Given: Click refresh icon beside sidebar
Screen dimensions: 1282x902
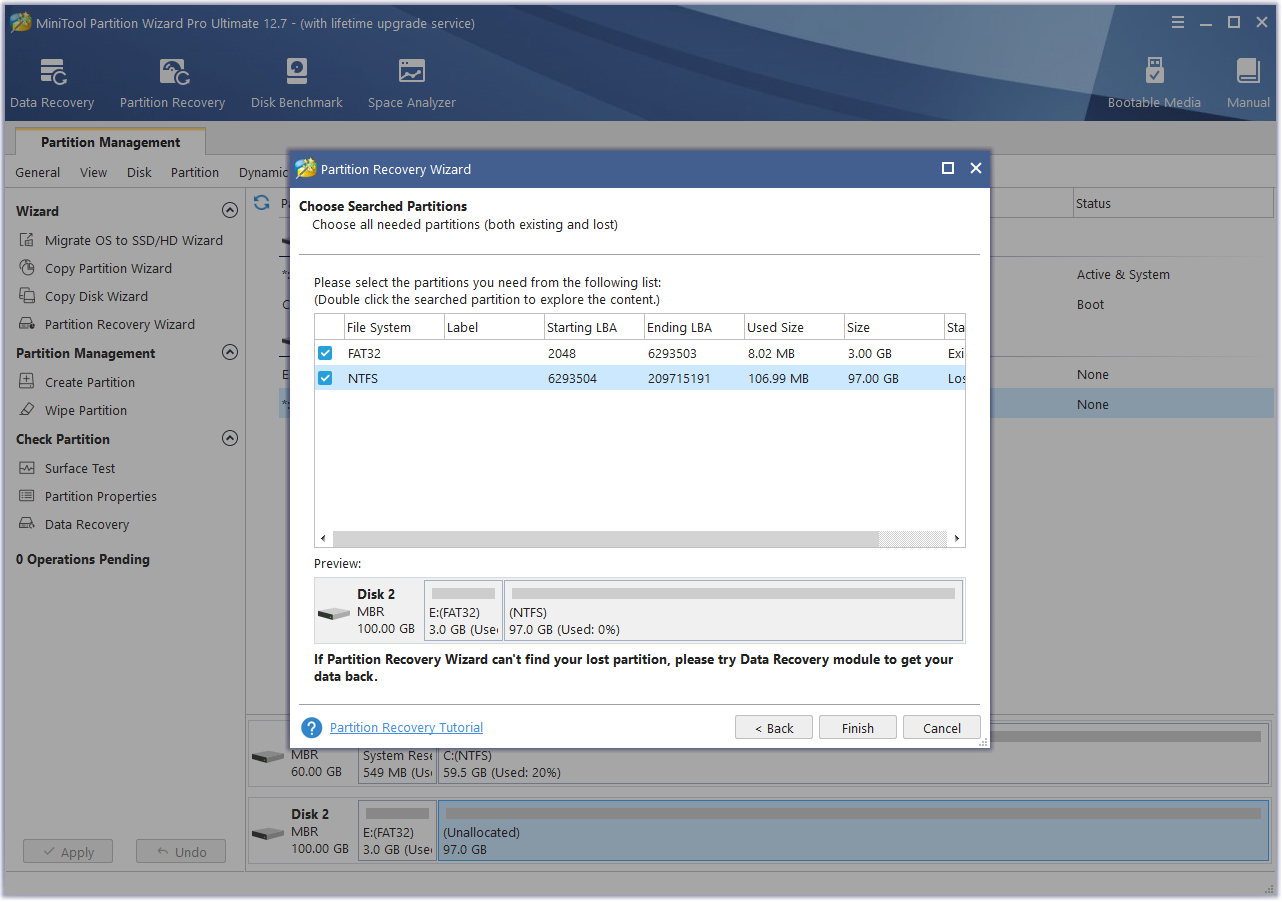Looking at the screenshot, I should click(x=262, y=203).
